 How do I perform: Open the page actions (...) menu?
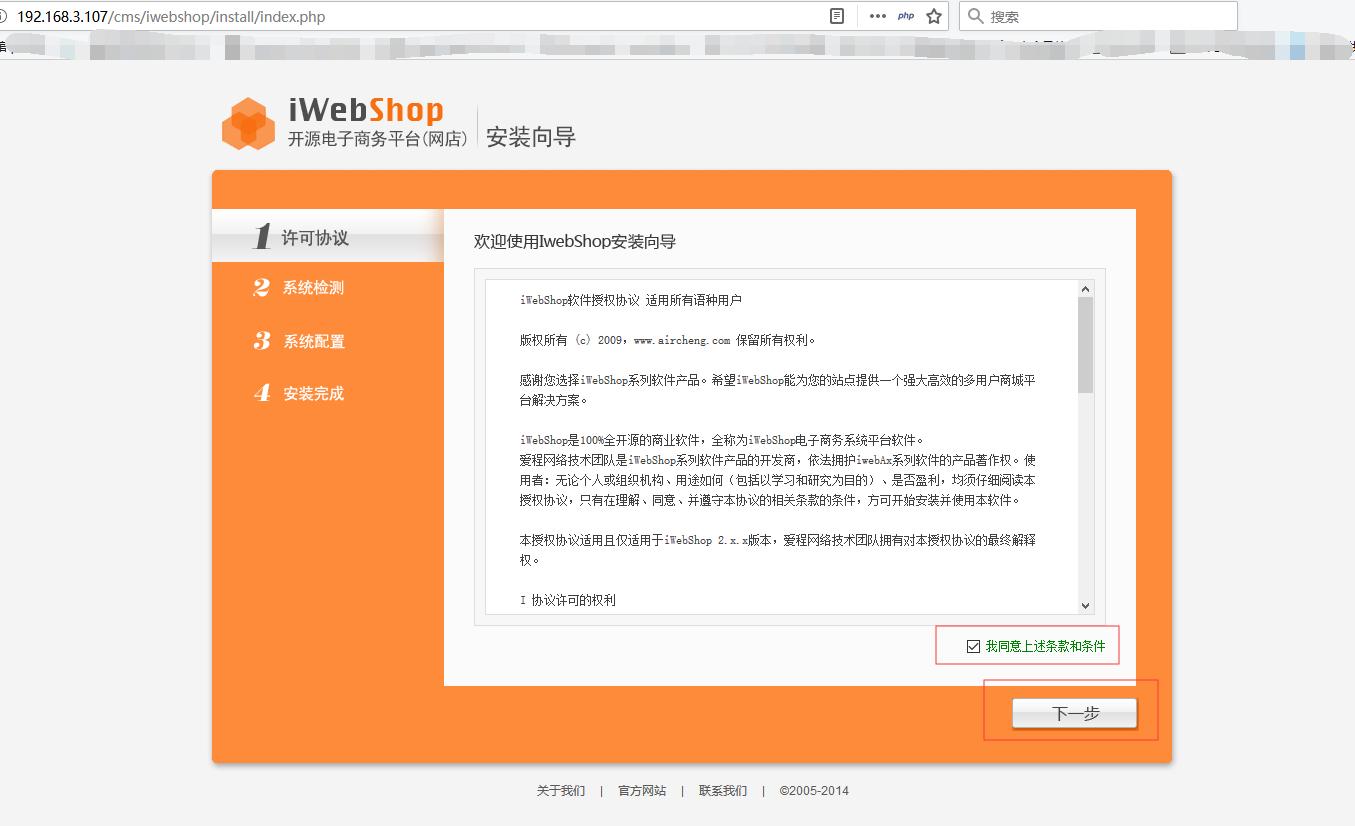point(876,16)
